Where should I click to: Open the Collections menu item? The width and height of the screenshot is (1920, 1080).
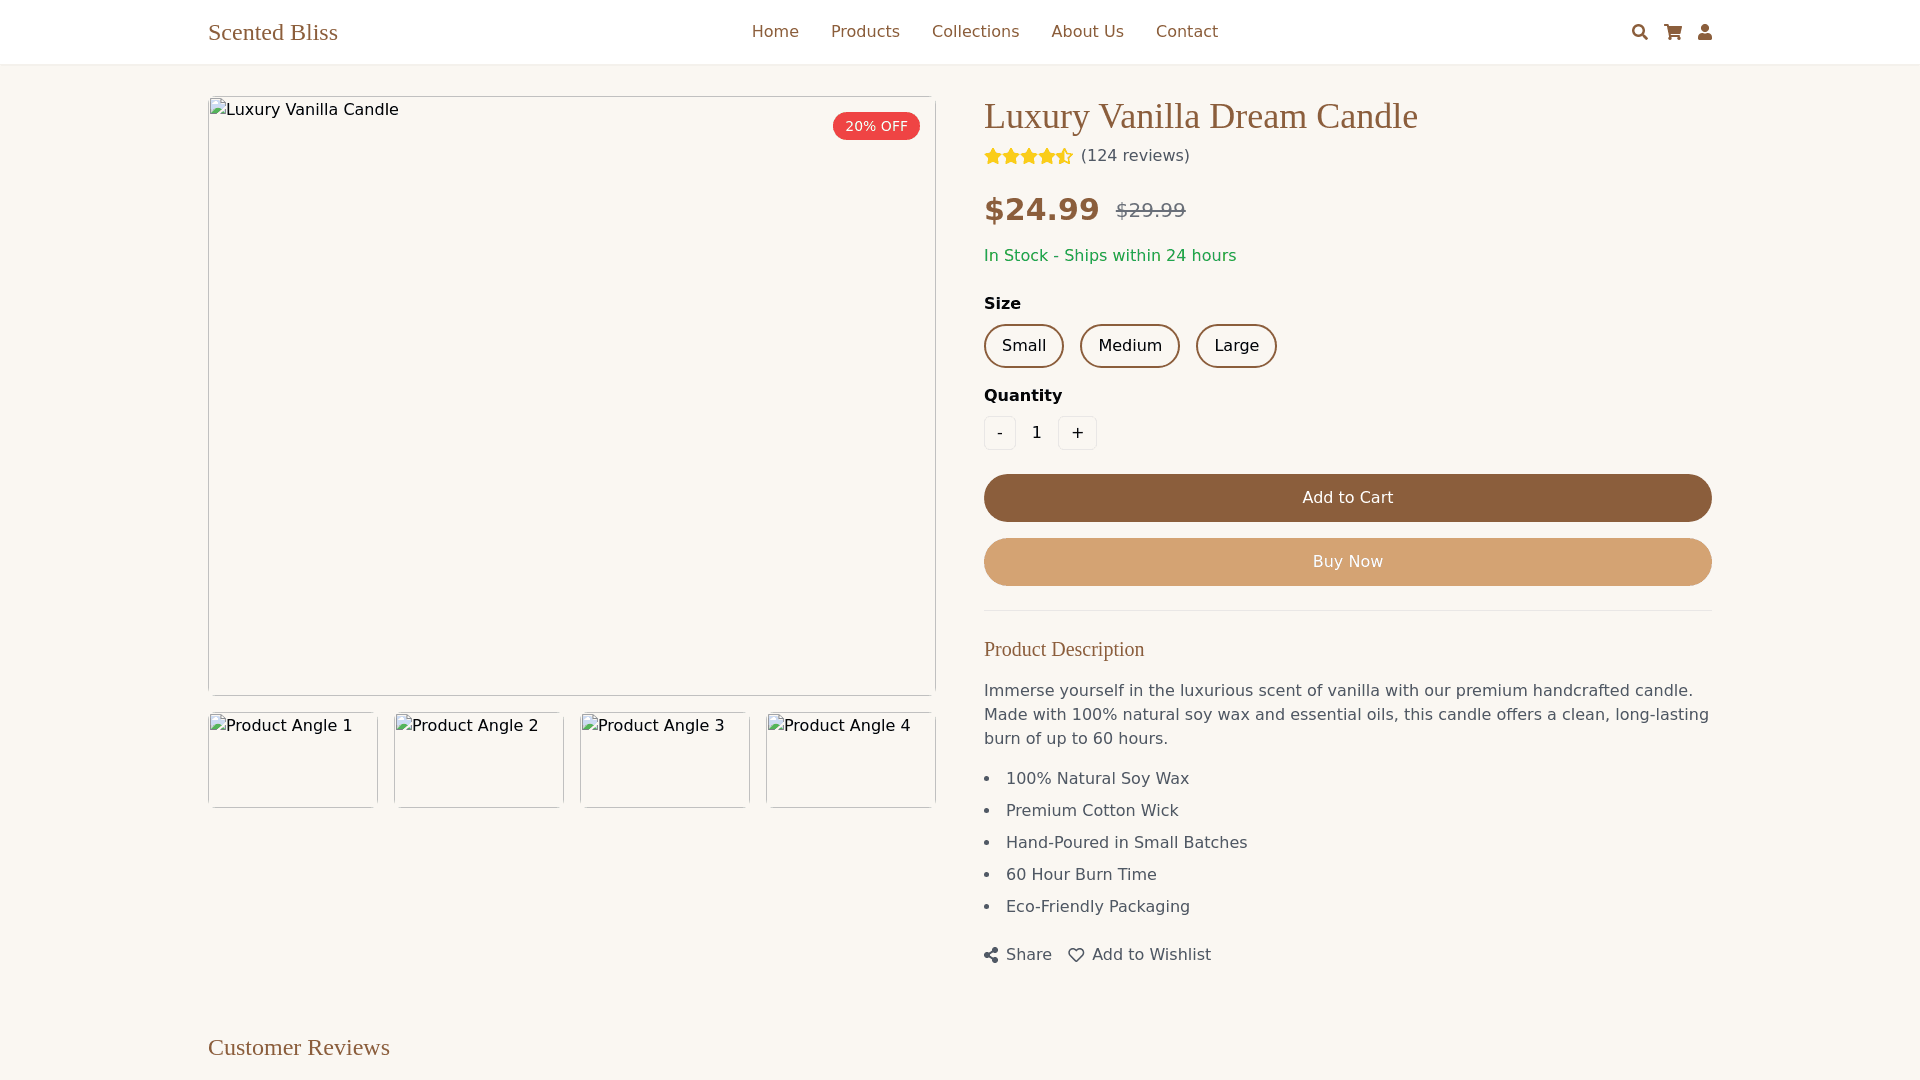[x=975, y=32]
